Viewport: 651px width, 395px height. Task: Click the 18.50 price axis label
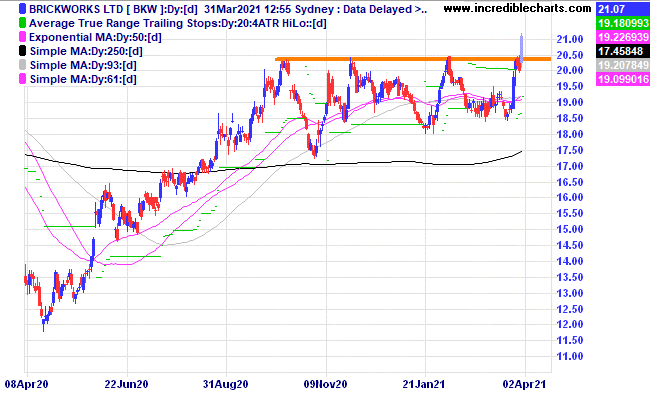click(x=570, y=118)
